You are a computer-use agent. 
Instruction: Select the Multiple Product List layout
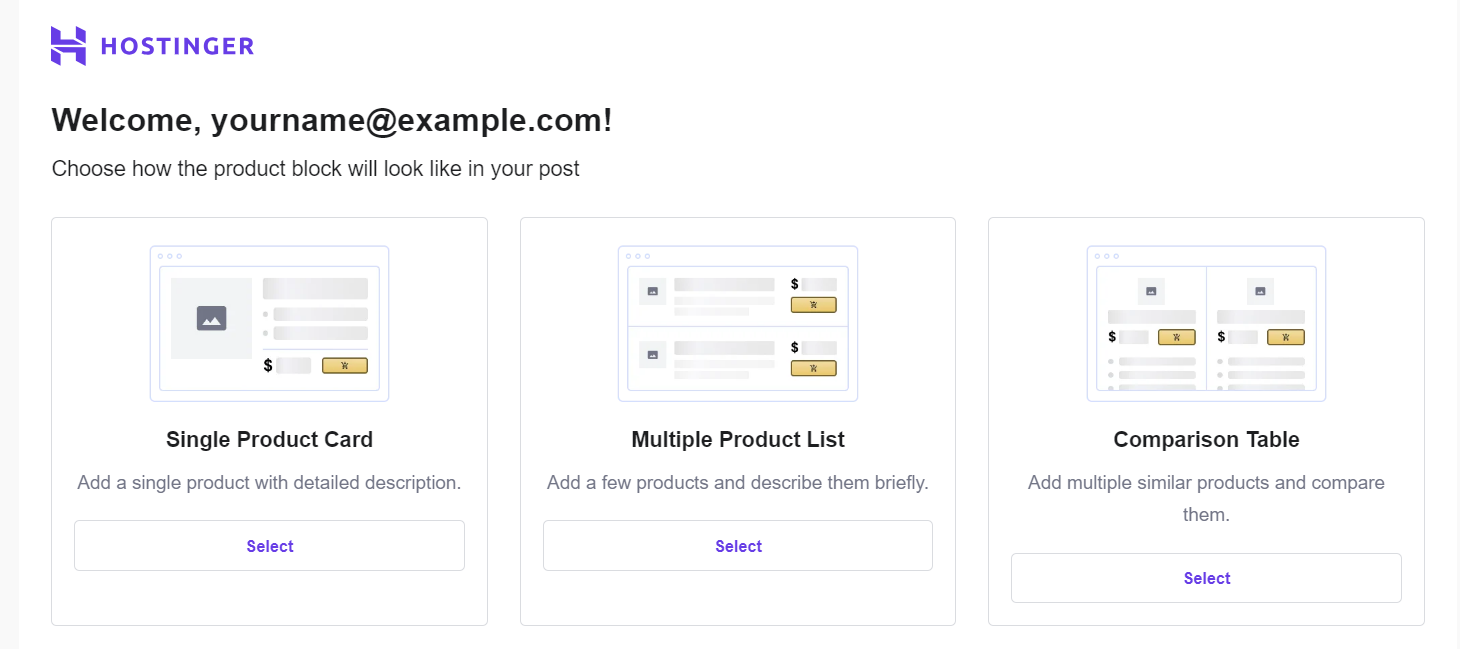[737, 545]
